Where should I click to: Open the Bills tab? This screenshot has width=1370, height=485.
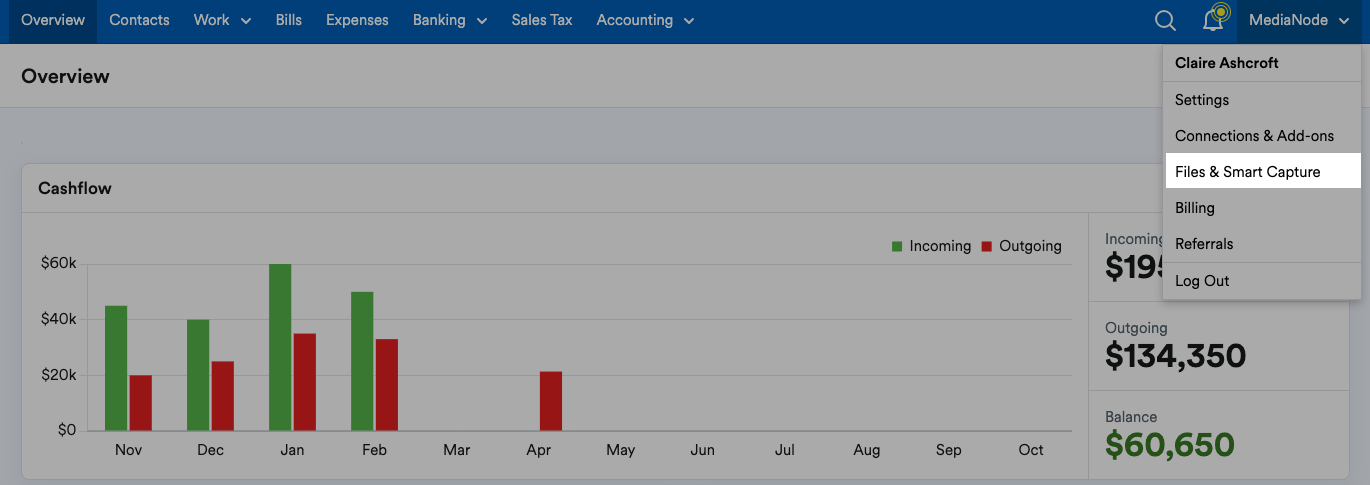[288, 20]
